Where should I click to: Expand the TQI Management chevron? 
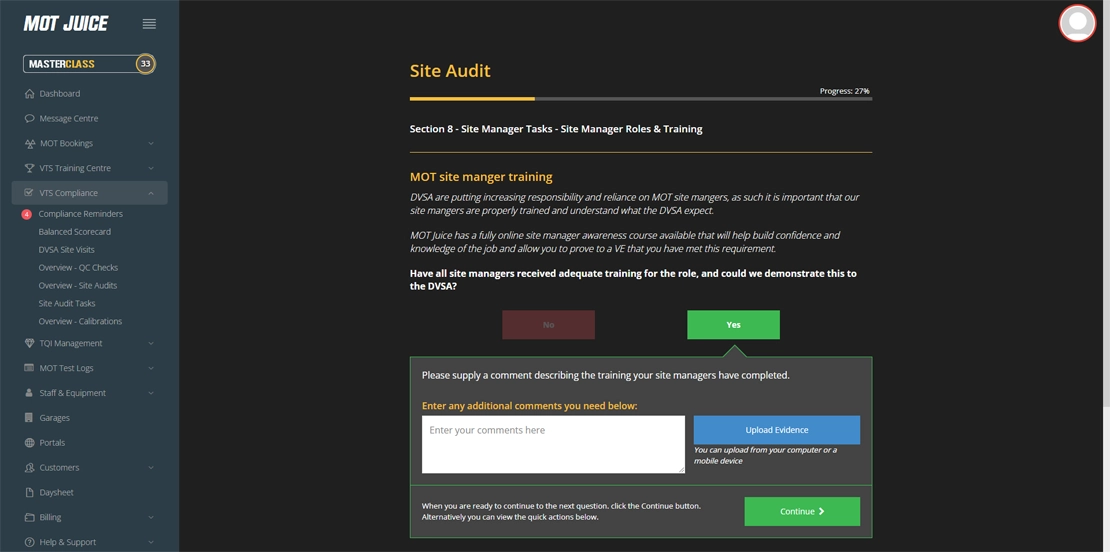[151, 343]
